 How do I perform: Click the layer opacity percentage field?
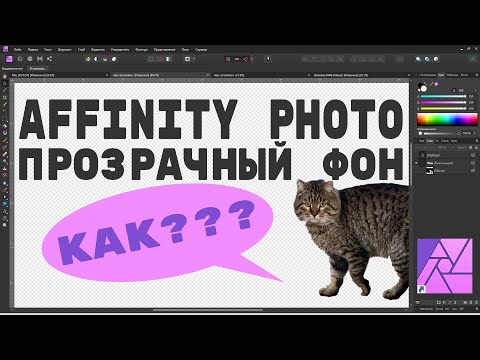[441, 147]
